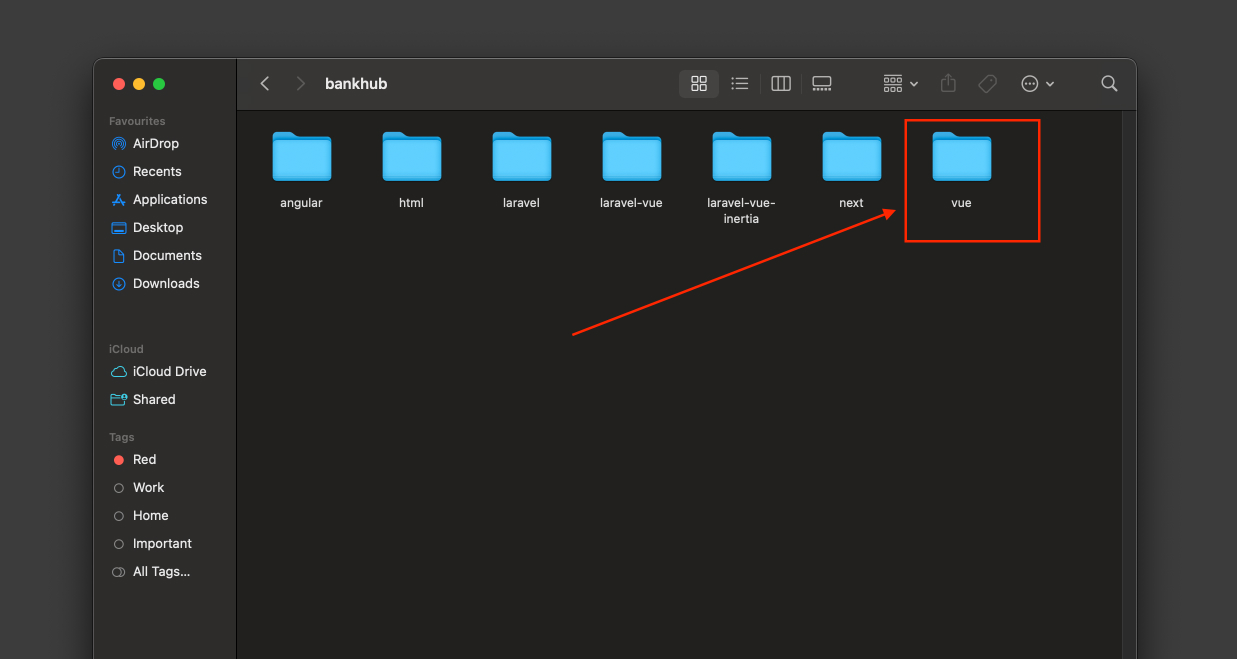
Task: Select the html folder icon
Action: [412, 157]
